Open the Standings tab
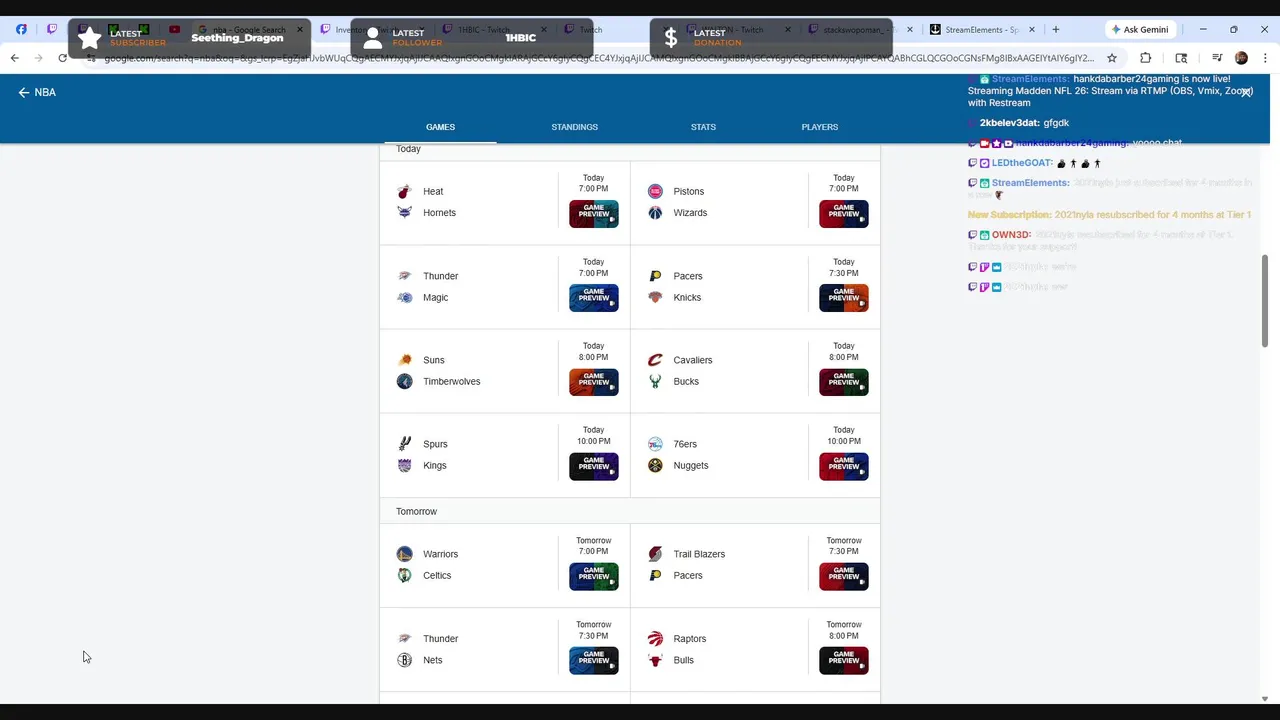This screenshot has width=1280, height=720. (x=574, y=127)
